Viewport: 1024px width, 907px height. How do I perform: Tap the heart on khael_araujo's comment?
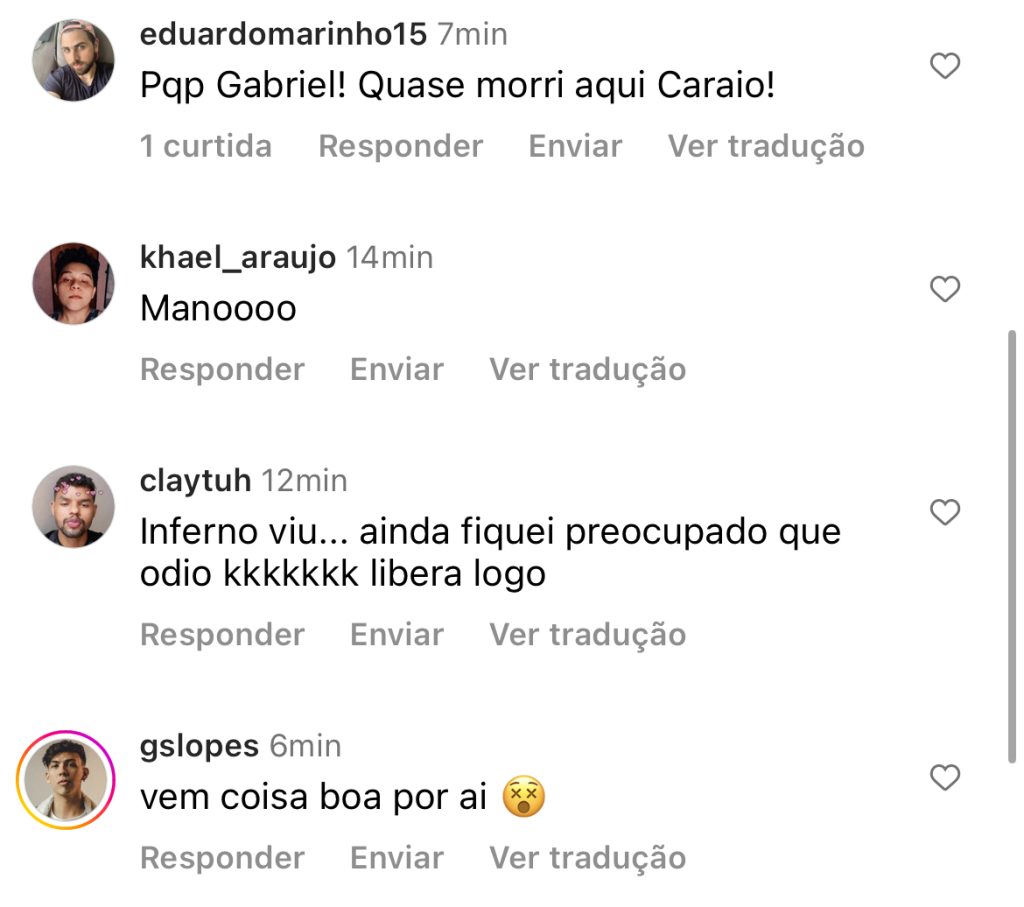click(x=944, y=289)
